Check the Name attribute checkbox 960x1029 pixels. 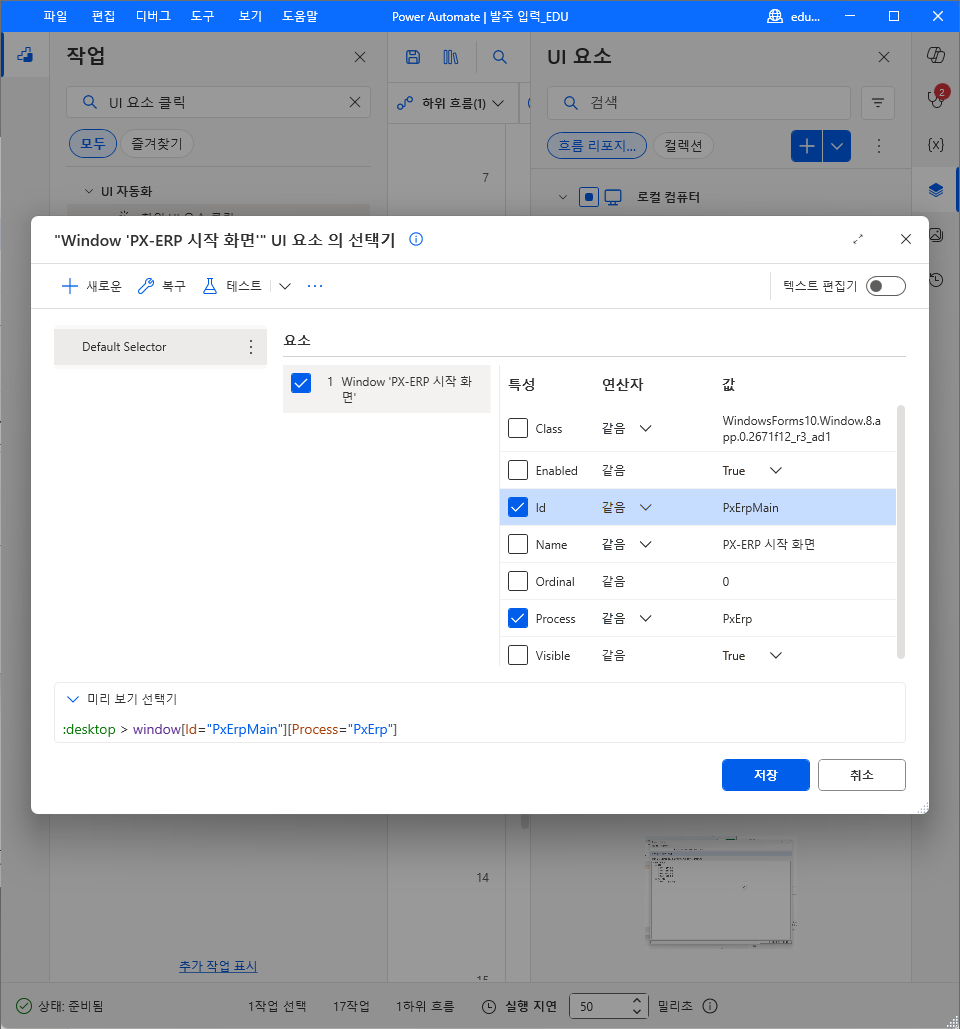518,544
